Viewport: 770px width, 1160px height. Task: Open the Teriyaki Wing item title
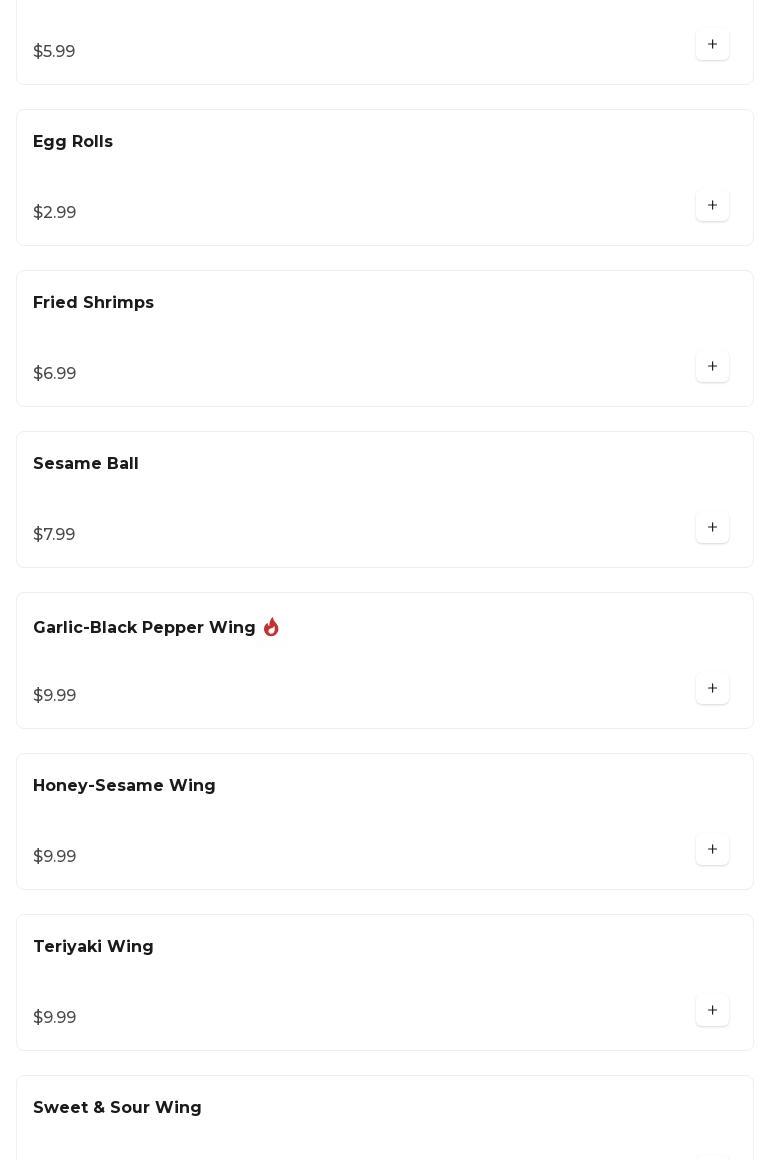tap(93, 946)
